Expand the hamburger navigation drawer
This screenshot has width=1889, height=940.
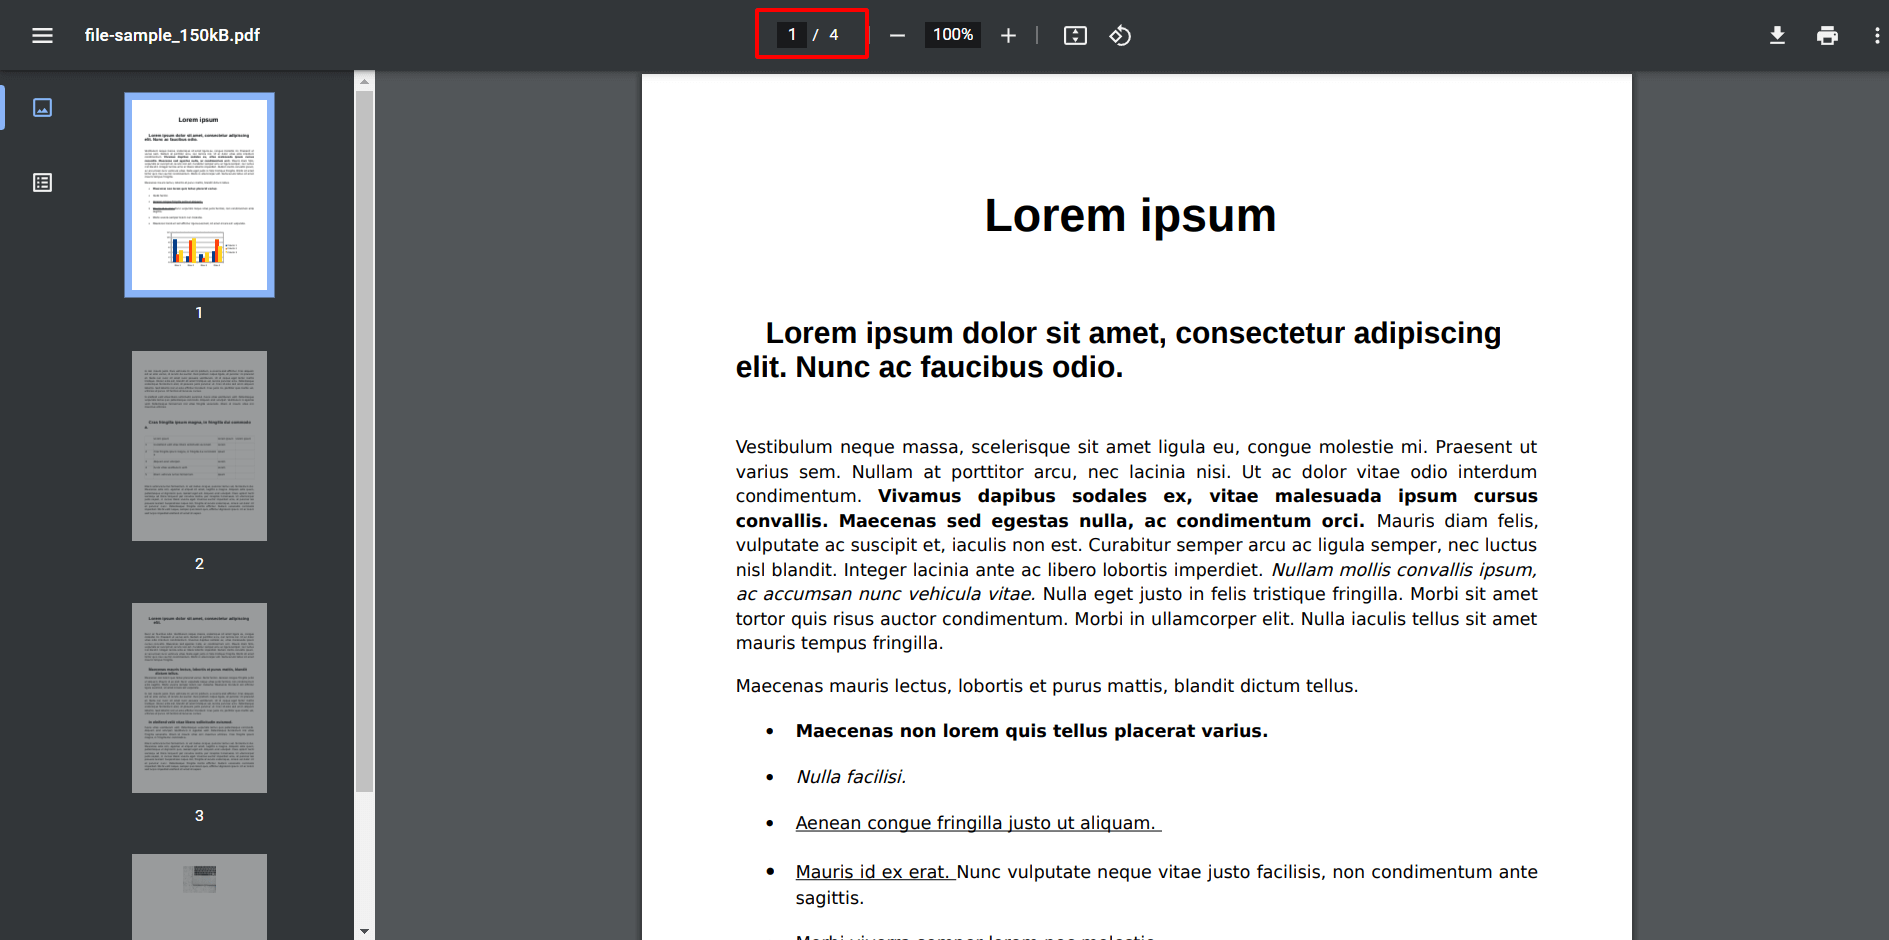[42, 35]
